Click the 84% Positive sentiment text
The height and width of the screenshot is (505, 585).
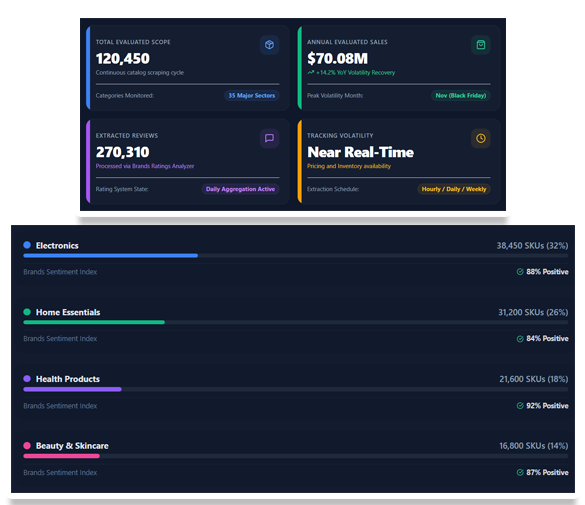click(547, 339)
